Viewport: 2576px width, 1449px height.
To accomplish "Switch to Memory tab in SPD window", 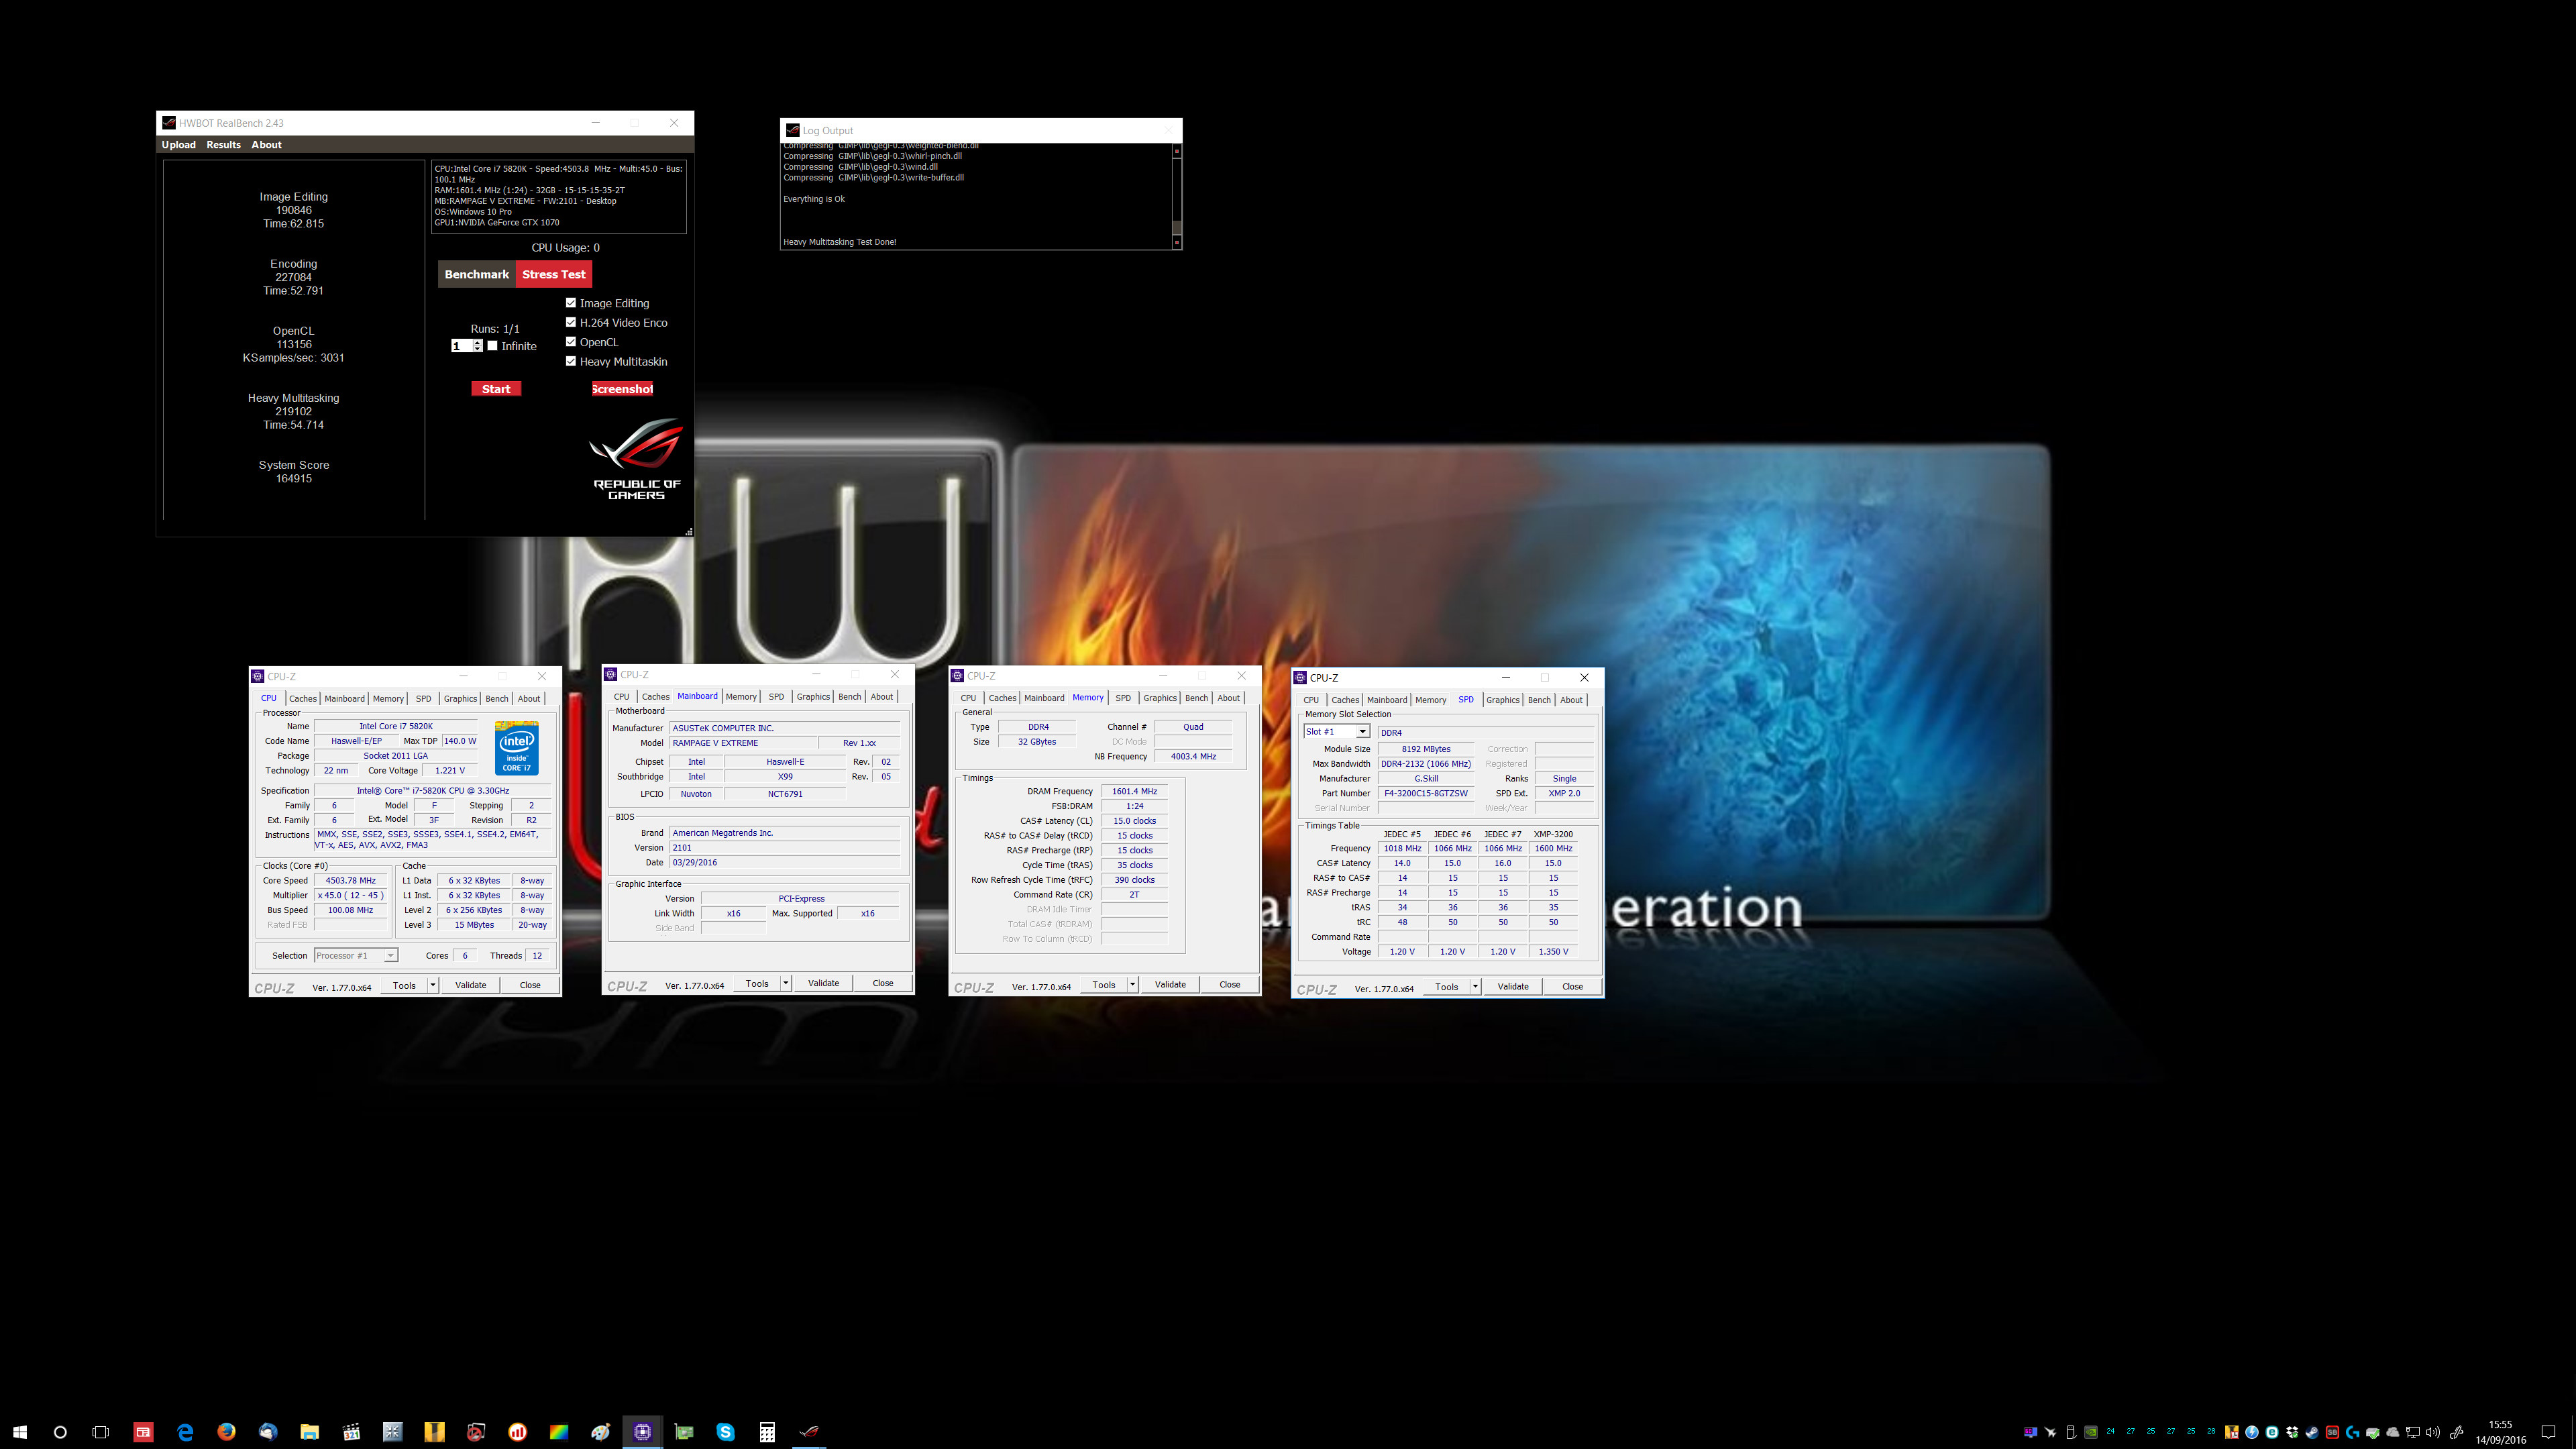I will [x=1430, y=700].
